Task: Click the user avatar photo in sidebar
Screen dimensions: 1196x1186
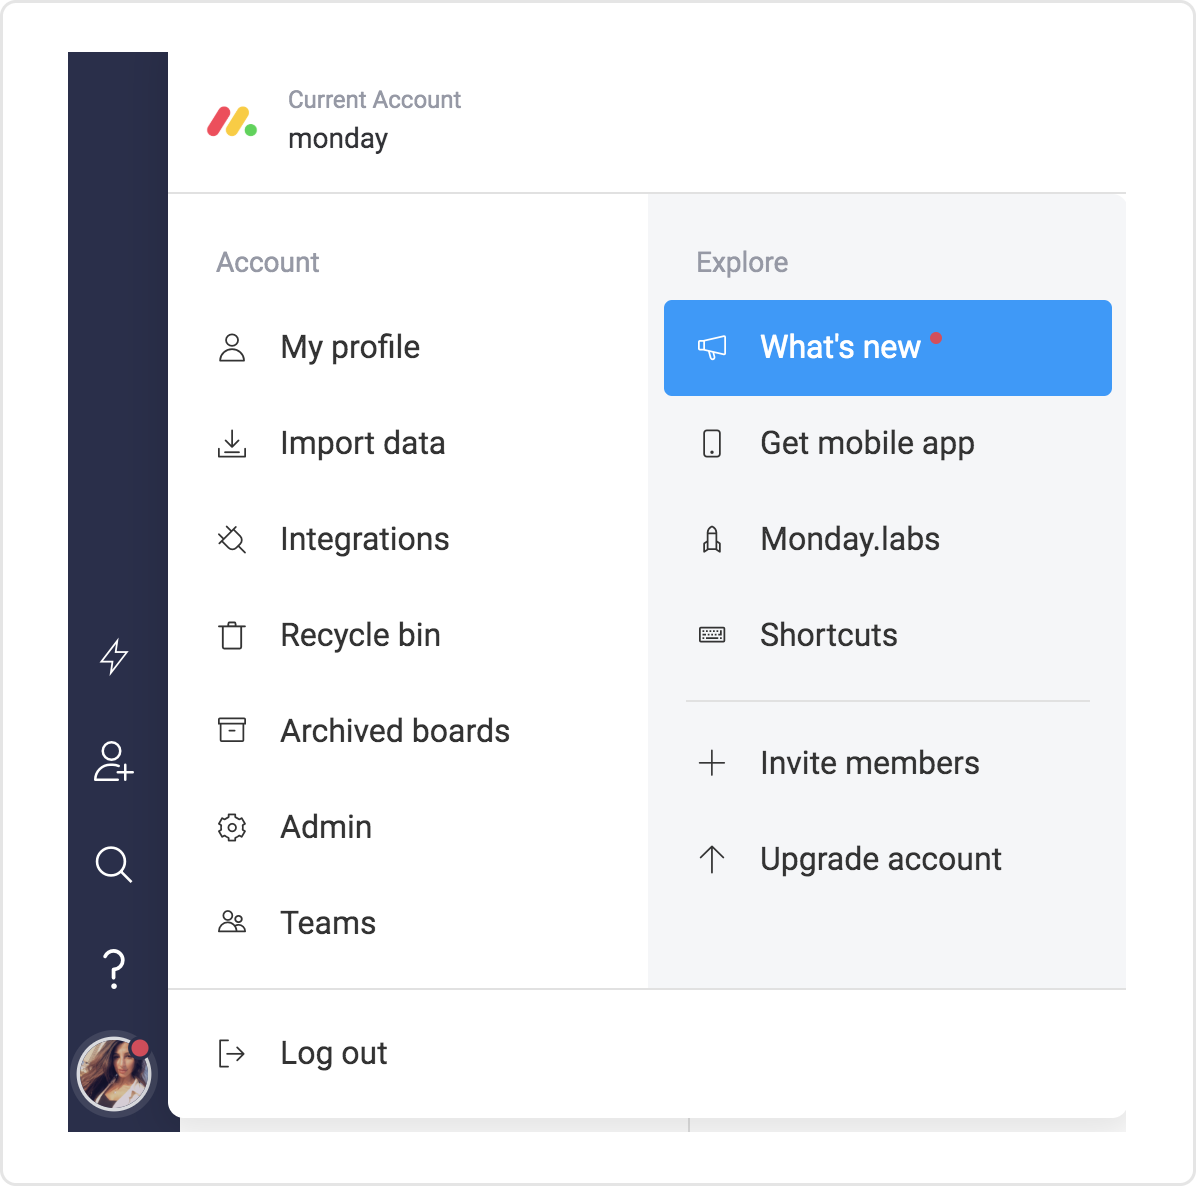Action: [x=114, y=1074]
